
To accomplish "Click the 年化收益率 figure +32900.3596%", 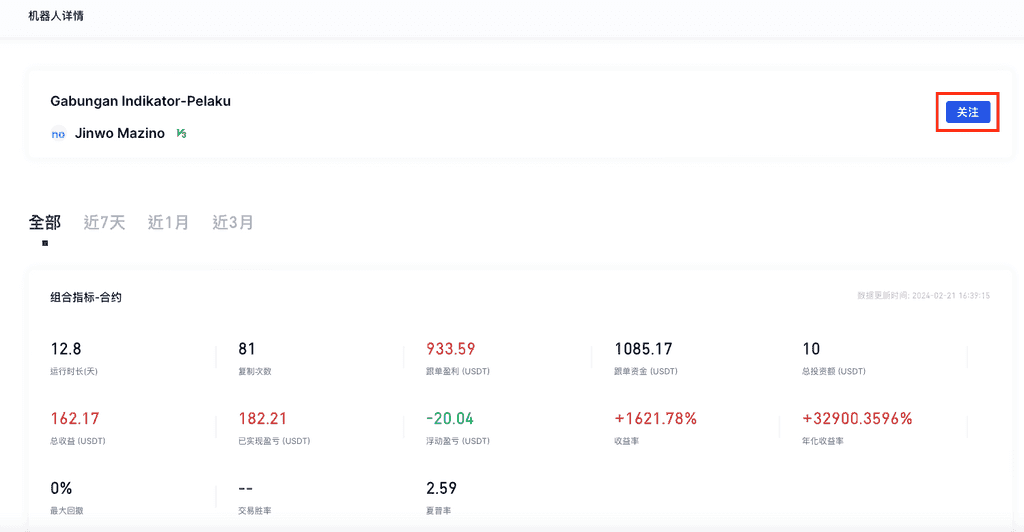I will [x=857, y=418].
